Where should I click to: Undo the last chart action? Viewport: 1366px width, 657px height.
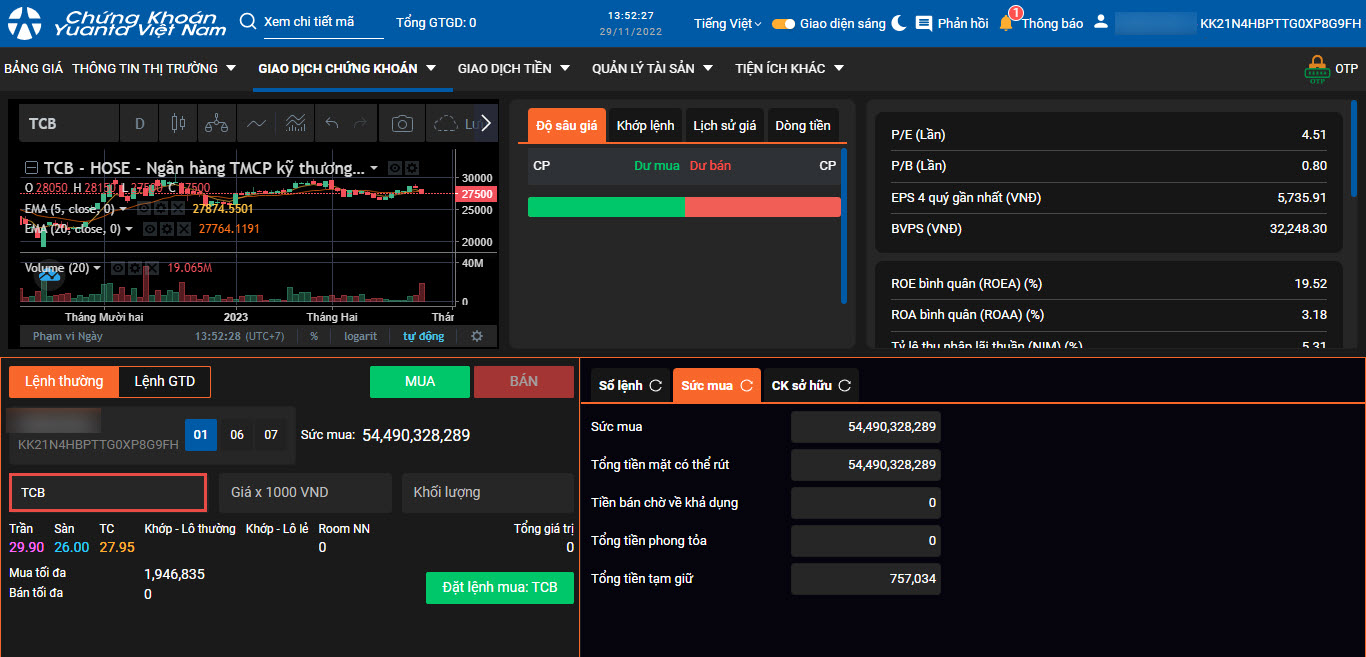(x=333, y=124)
